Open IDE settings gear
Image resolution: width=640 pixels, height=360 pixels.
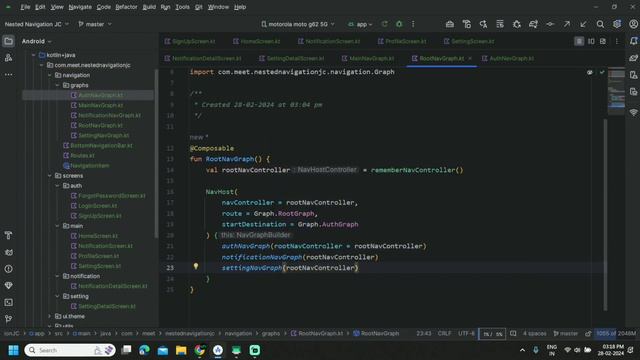point(617,24)
